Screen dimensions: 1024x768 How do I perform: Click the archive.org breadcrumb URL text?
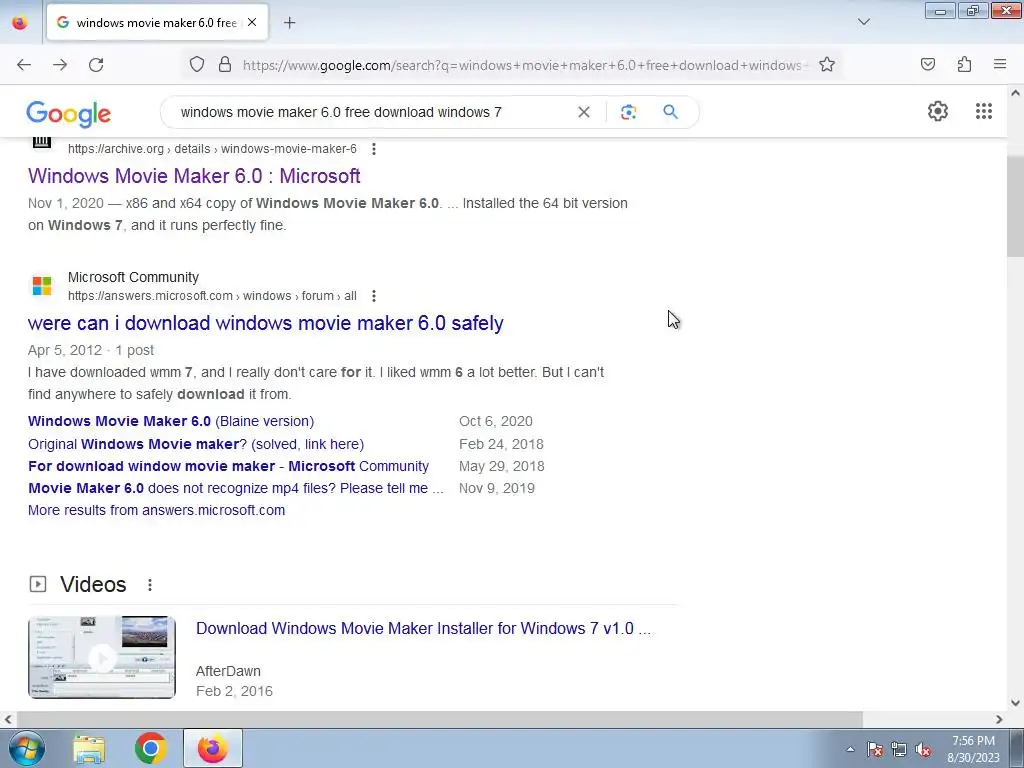point(212,149)
